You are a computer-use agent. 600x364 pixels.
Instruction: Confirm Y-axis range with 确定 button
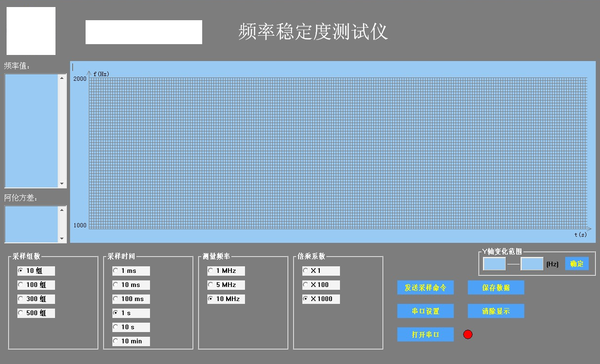(577, 264)
